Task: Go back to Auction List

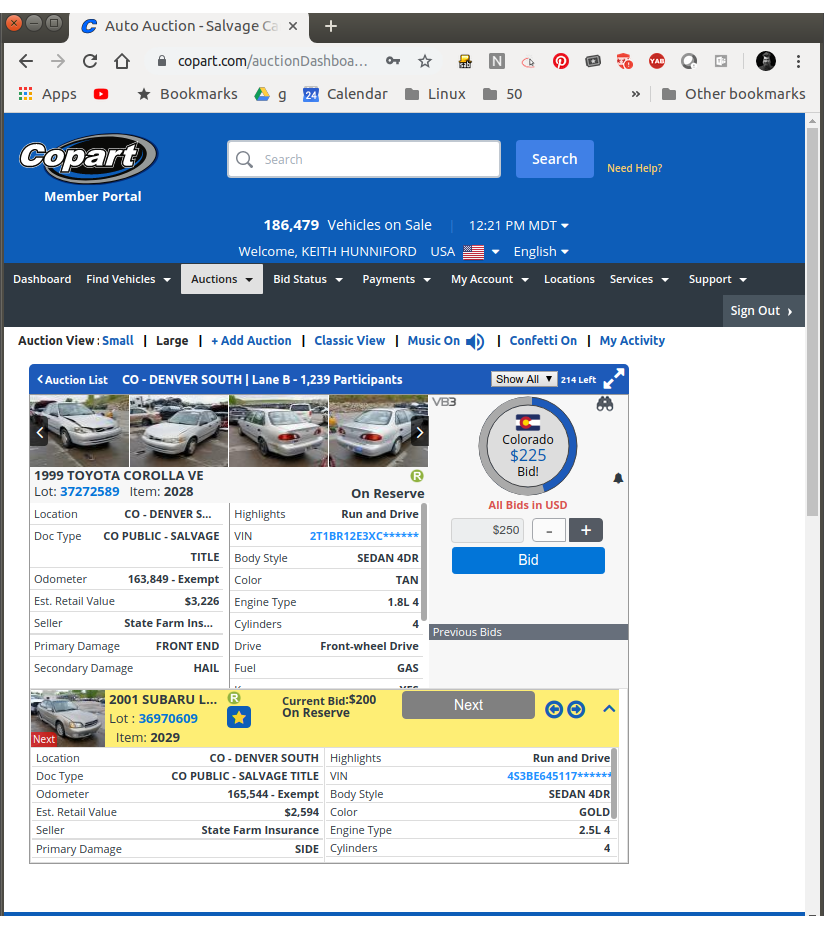Action: tap(72, 380)
